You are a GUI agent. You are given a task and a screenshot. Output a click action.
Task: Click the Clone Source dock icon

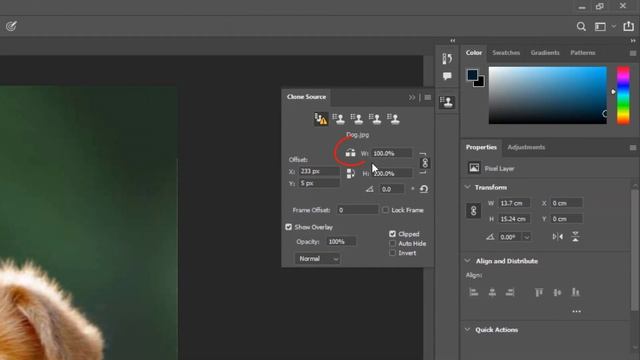pos(447,102)
